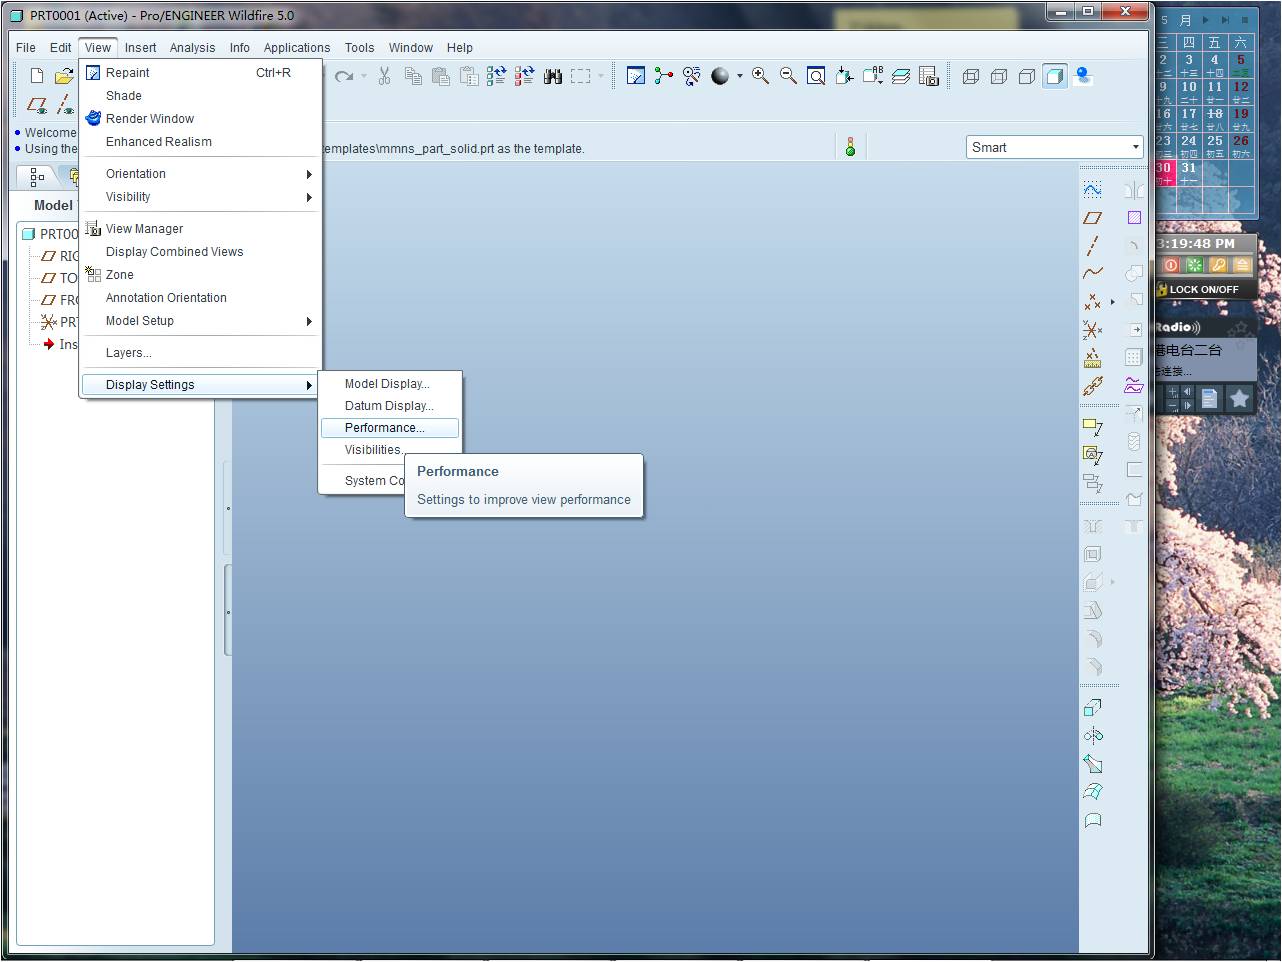The height and width of the screenshot is (962, 1282).
Task: Click the Enhanced Realism toggle icon
Action: click(1082, 76)
